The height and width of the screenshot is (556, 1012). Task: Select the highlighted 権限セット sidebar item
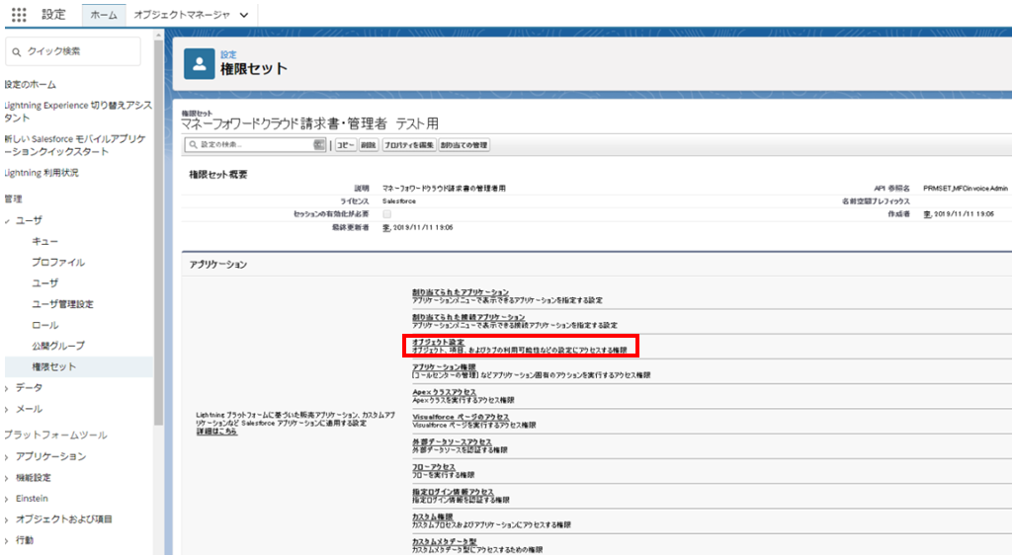(79, 367)
